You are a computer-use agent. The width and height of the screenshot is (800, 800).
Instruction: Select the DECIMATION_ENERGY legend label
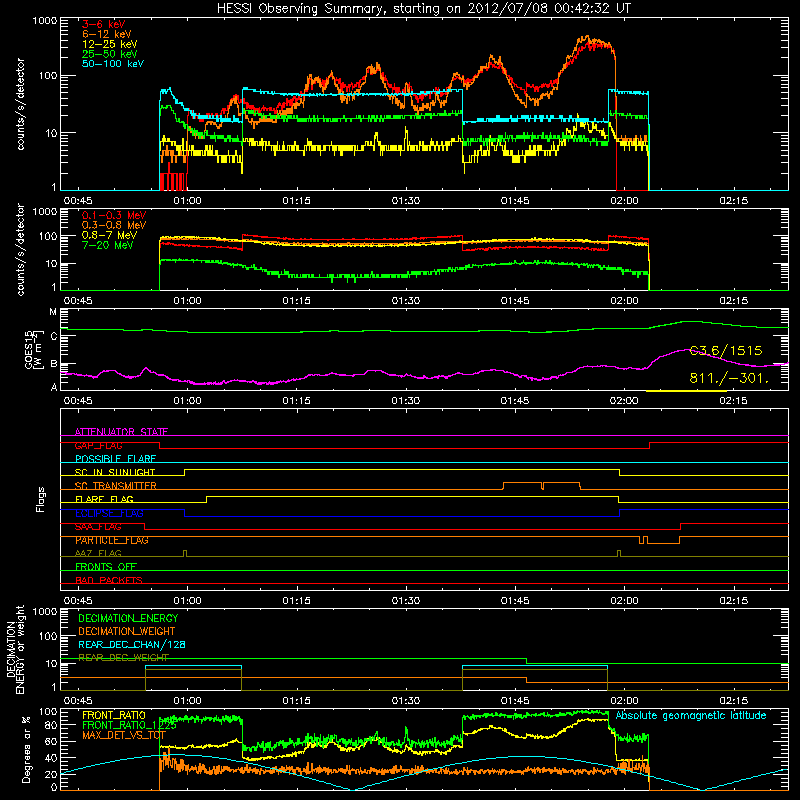128,618
